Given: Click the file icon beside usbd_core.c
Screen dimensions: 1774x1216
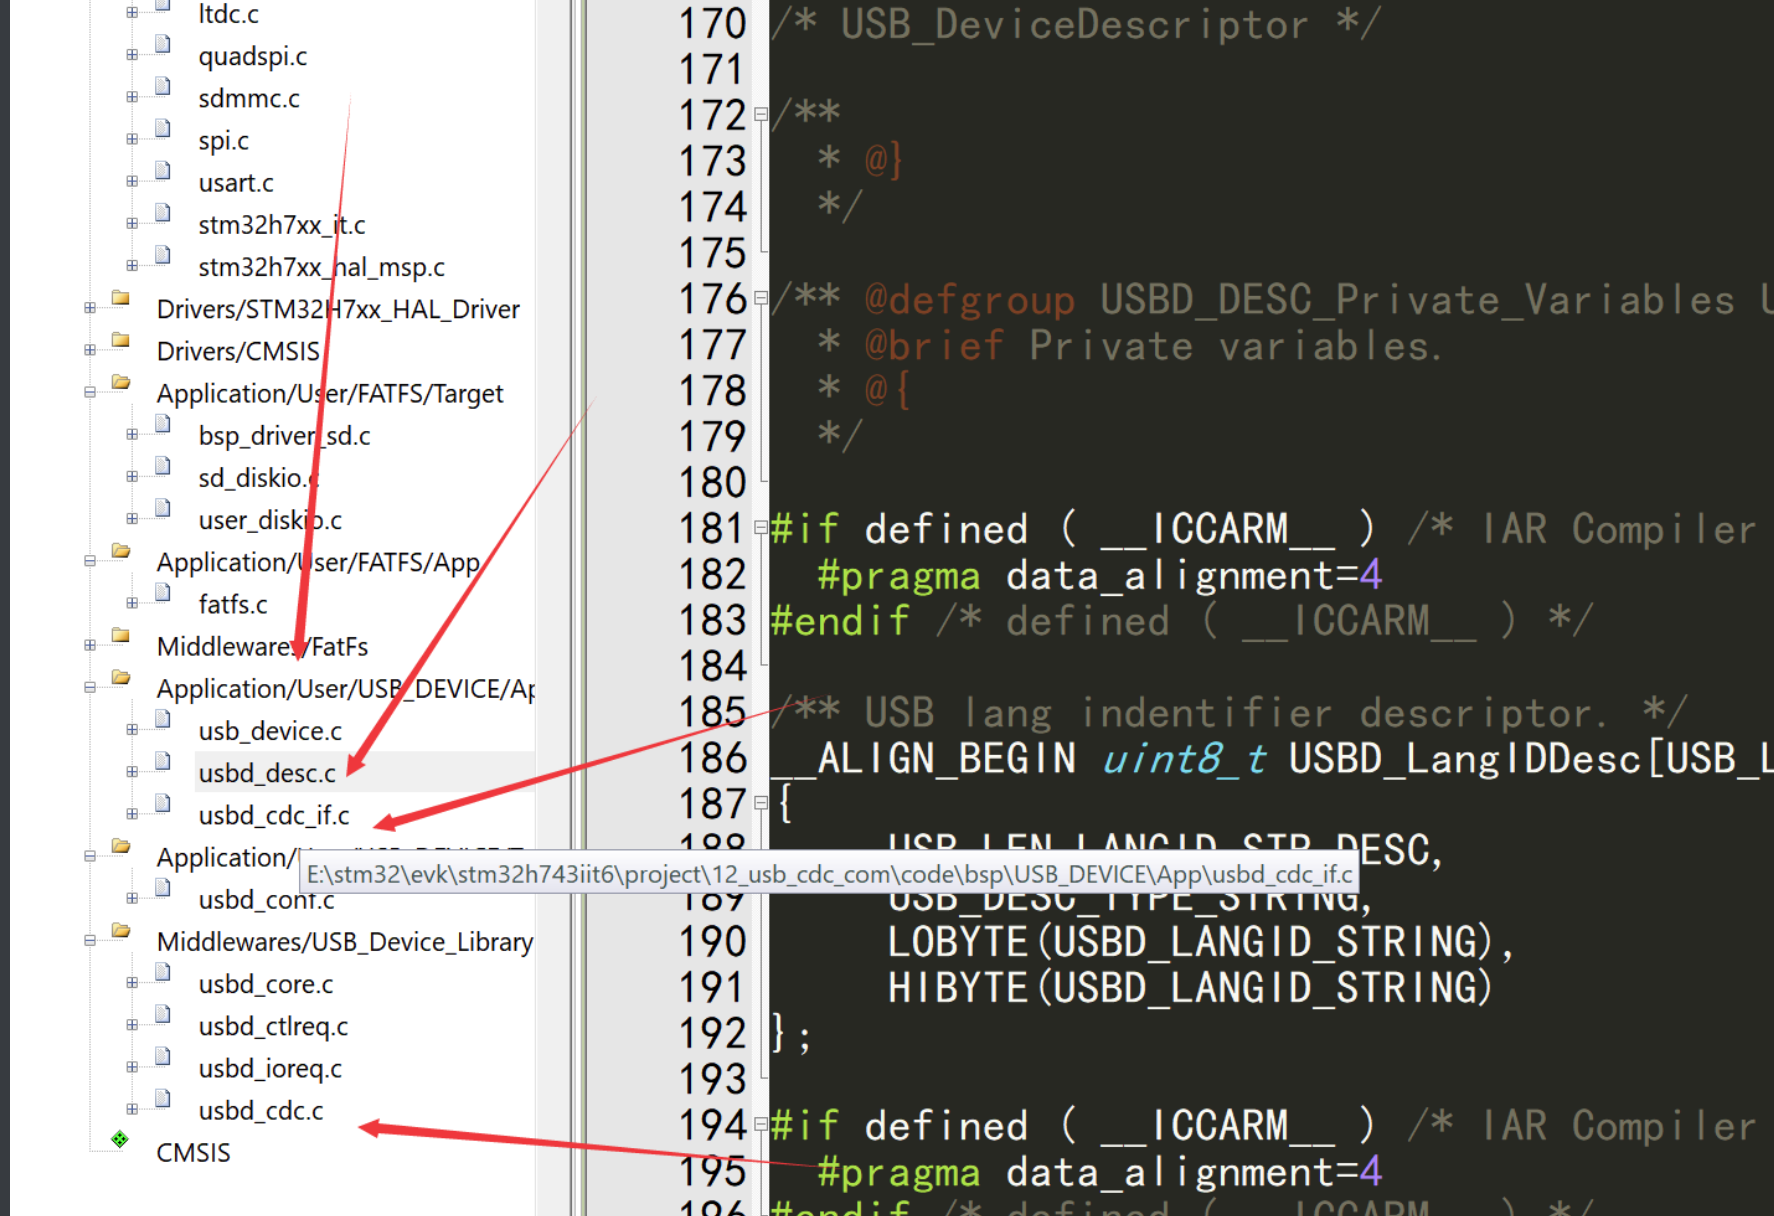Looking at the screenshot, I should tap(162, 973).
